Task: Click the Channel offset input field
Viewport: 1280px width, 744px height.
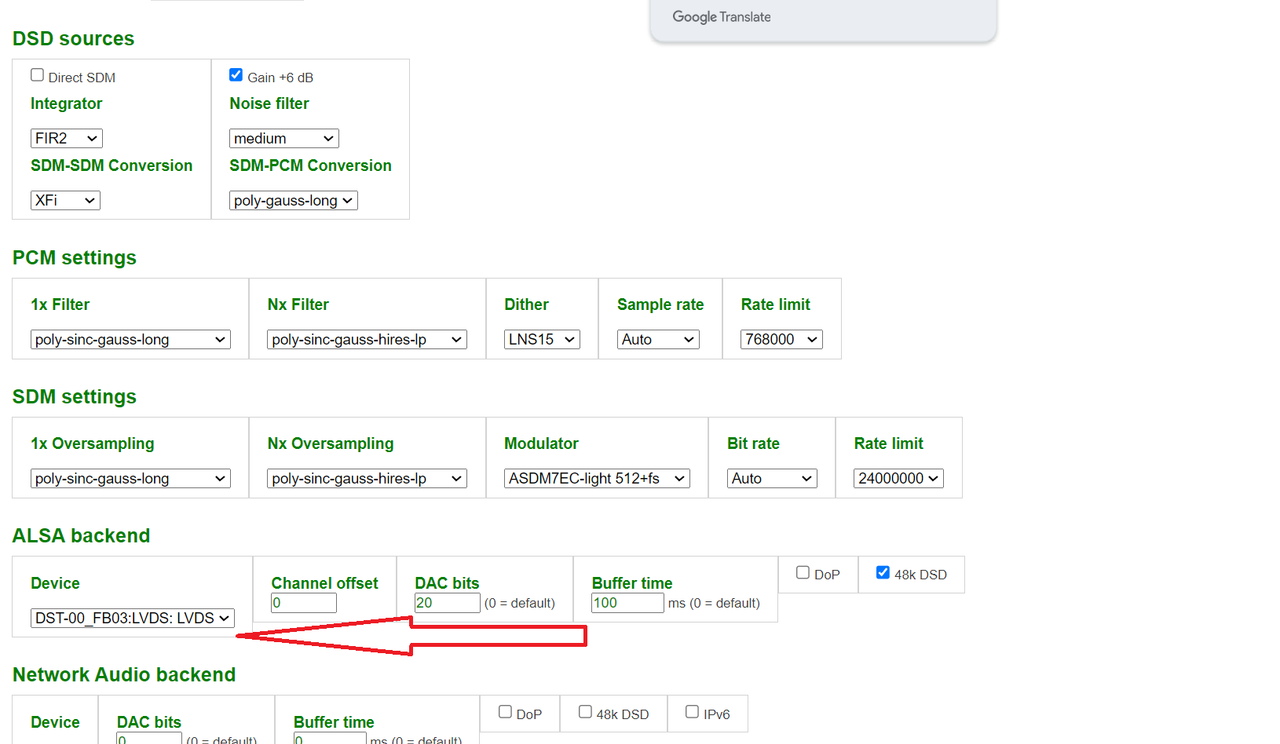Action: pyautogui.click(x=304, y=603)
